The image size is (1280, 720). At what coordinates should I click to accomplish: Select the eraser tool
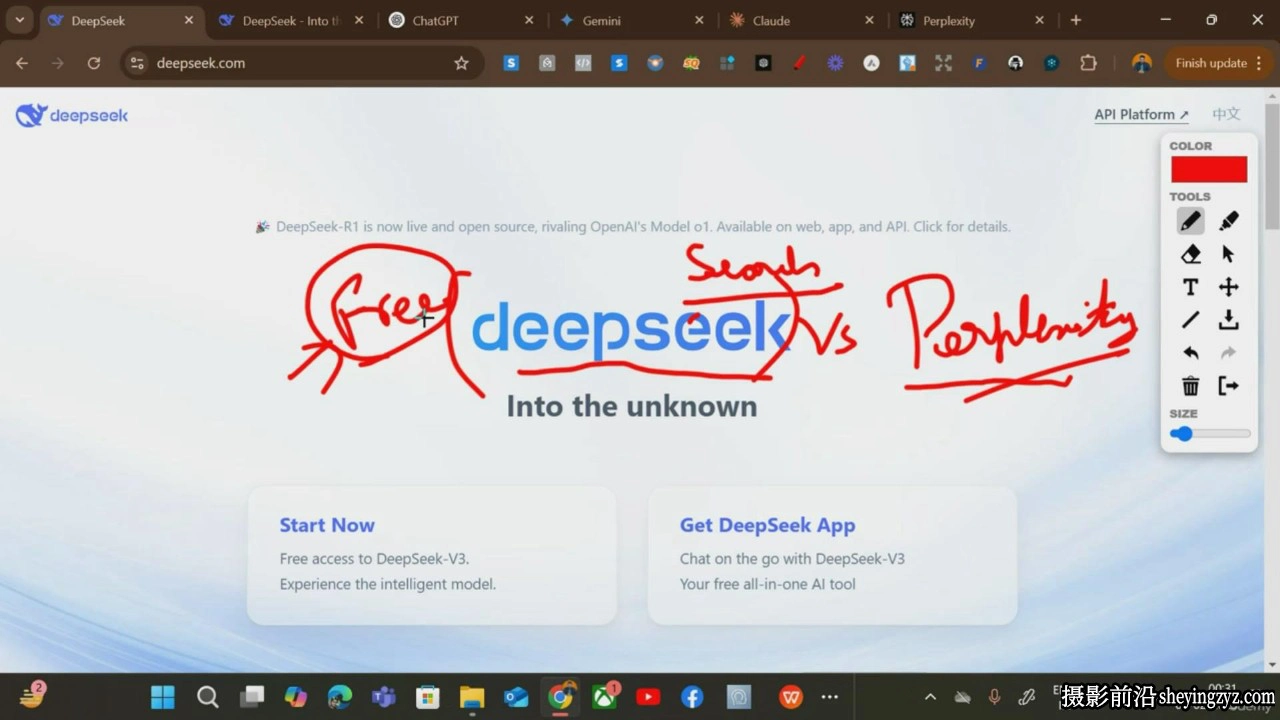coord(1190,254)
